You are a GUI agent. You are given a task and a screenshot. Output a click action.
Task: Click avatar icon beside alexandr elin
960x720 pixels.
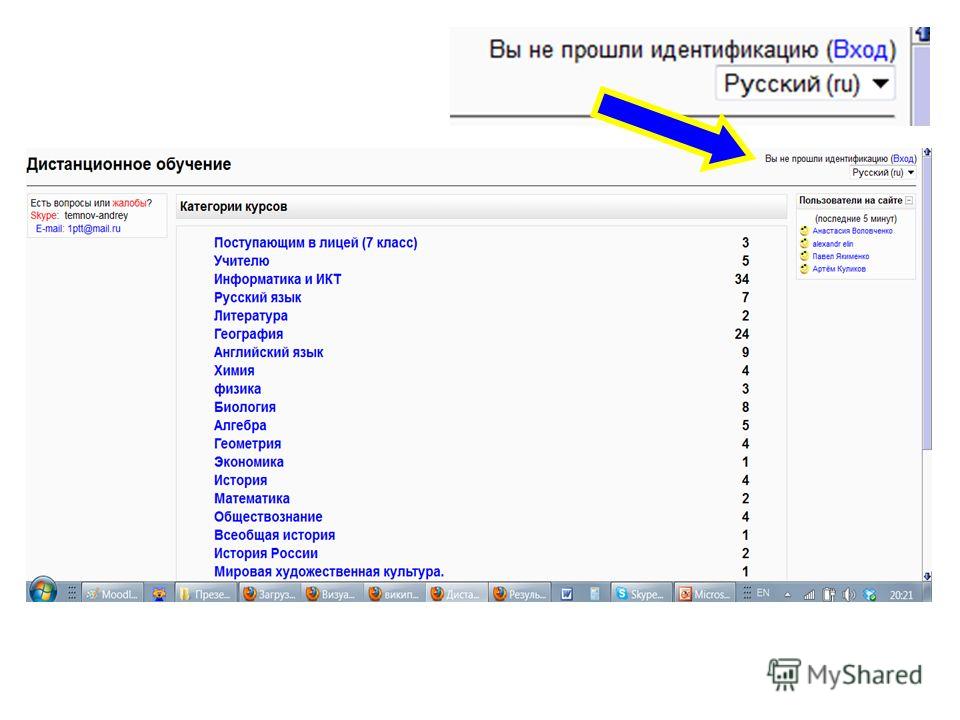(x=804, y=244)
